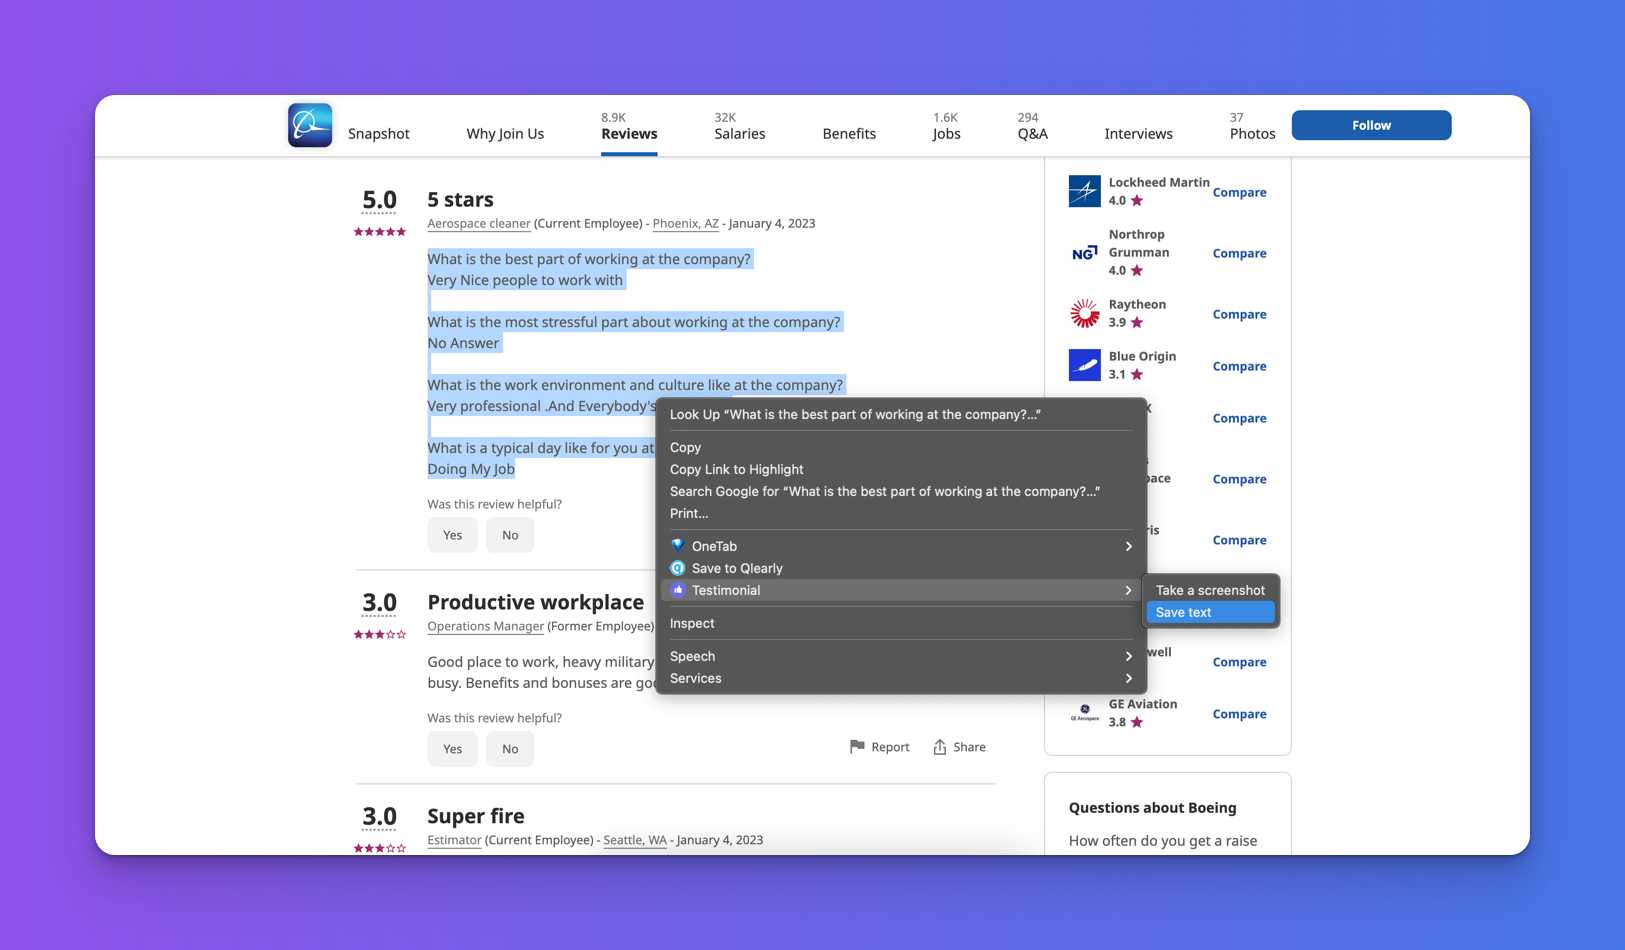Expand the OneTab submenu

(1128, 546)
